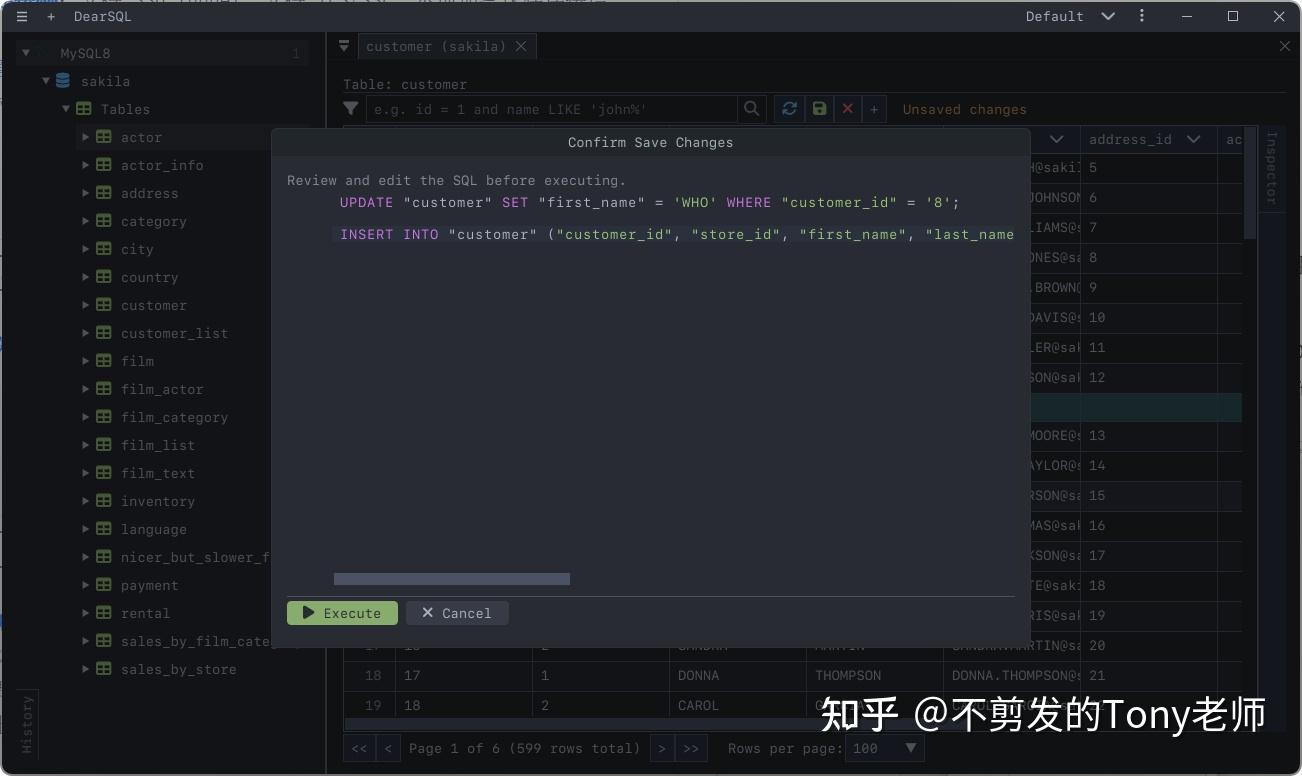
Task: Expand the actor table node
Action: 86,137
